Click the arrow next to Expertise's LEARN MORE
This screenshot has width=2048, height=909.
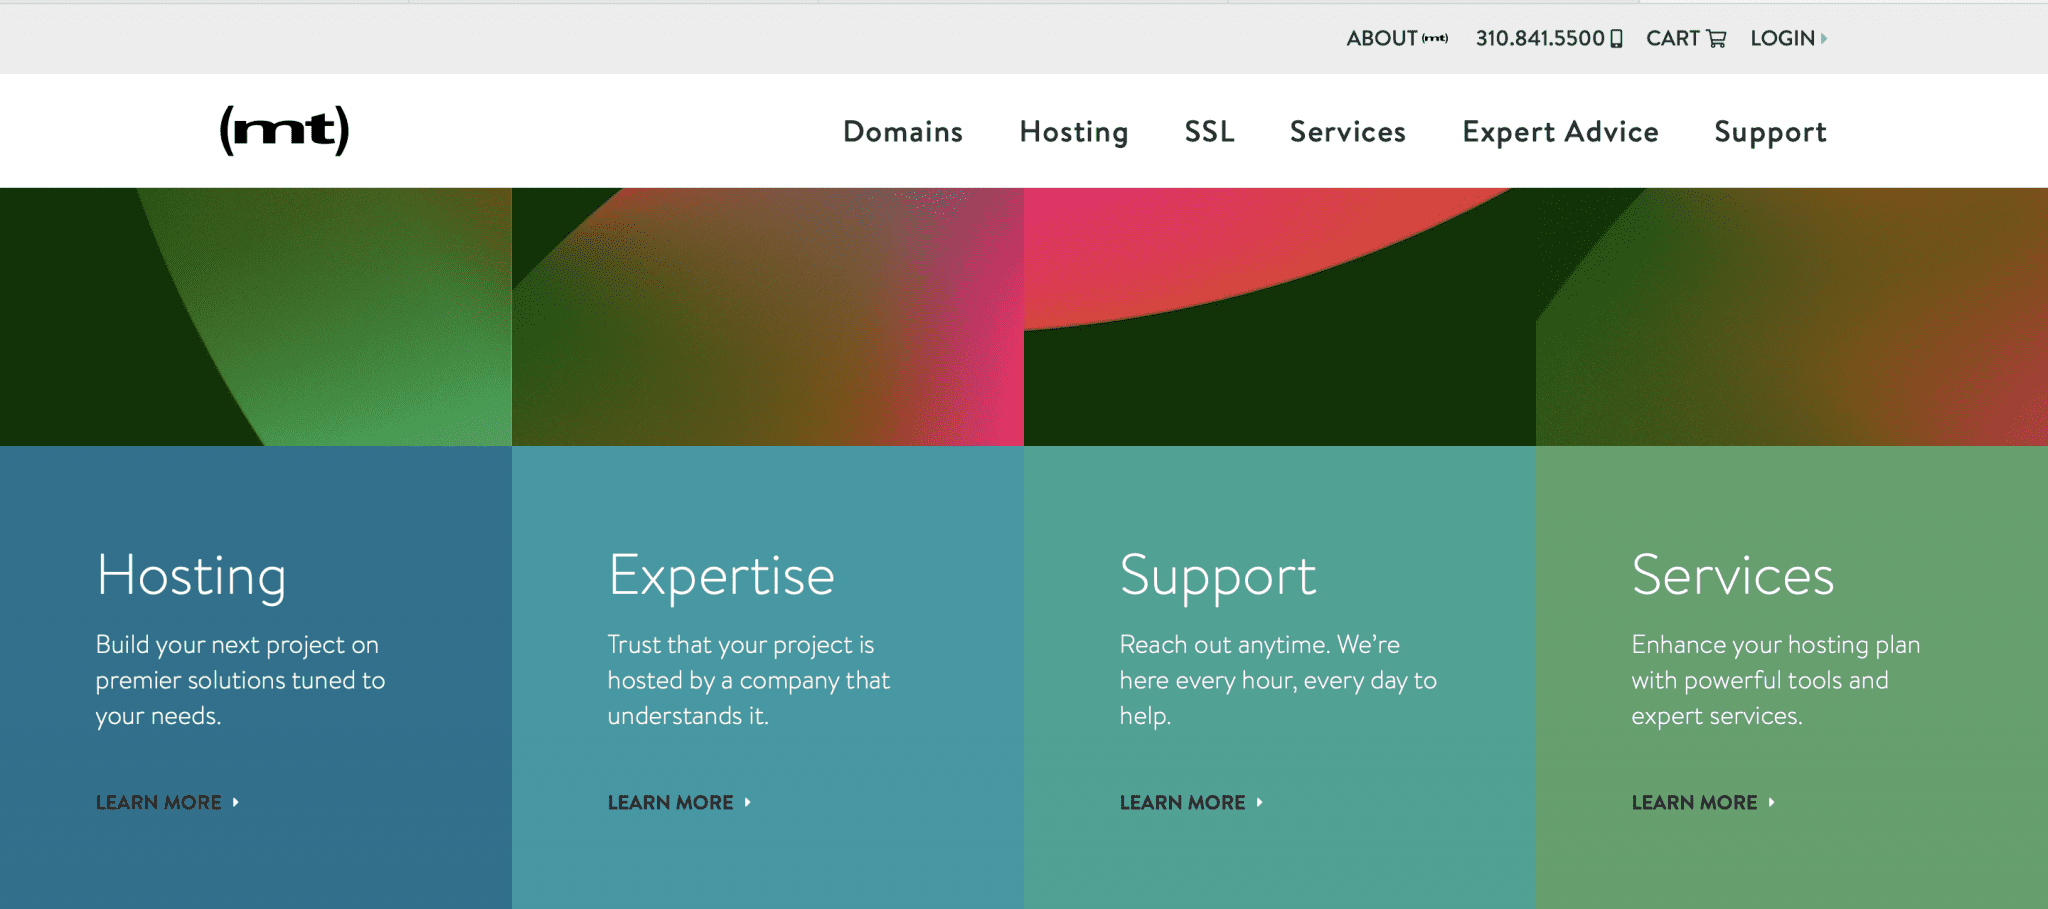[x=749, y=802]
